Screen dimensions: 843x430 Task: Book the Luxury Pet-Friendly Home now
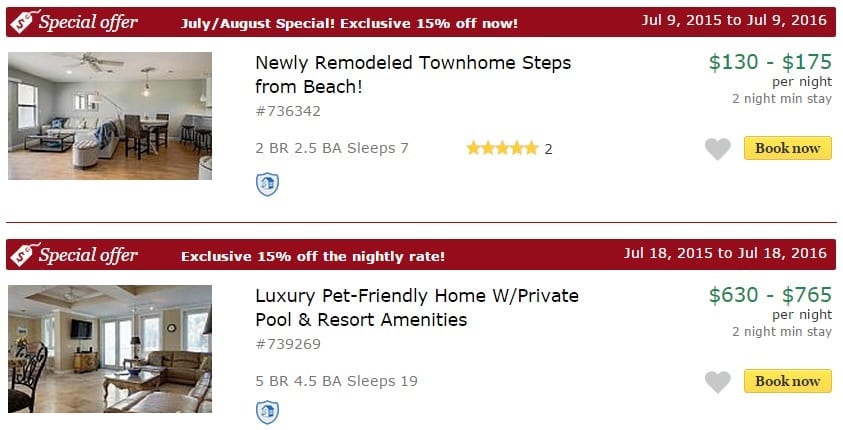click(787, 381)
